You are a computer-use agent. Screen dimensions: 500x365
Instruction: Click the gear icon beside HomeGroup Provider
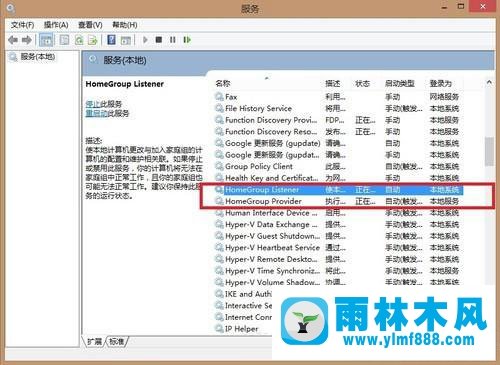[x=219, y=201]
